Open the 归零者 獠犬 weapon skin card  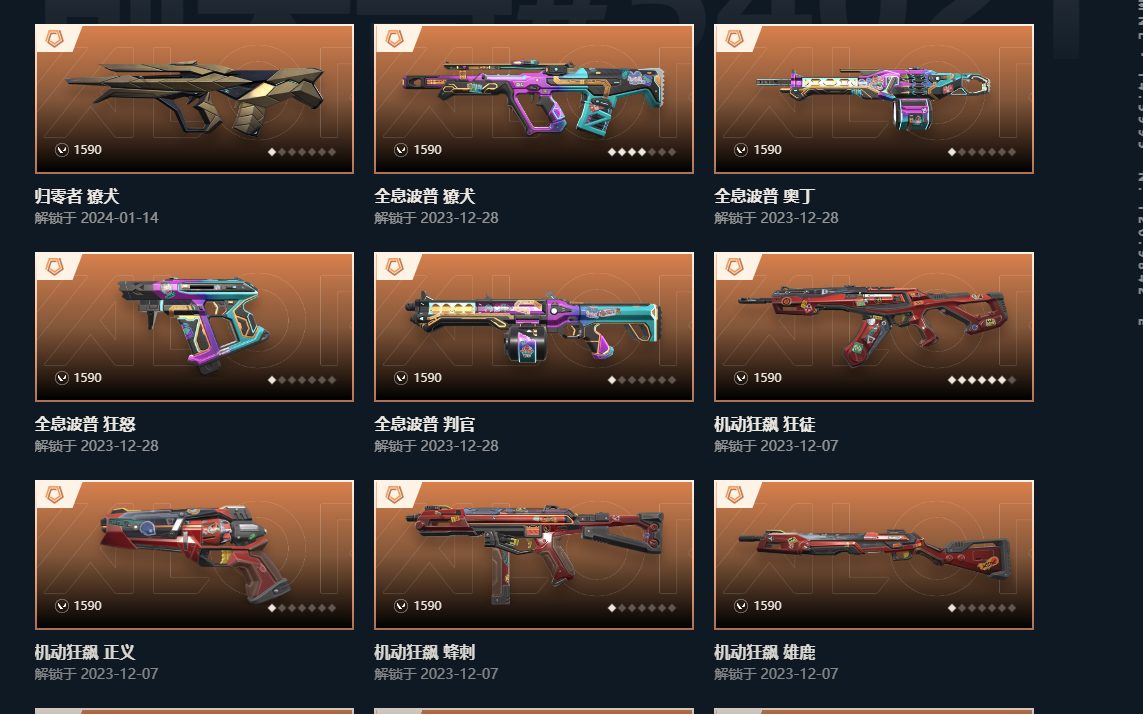[194, 99]
